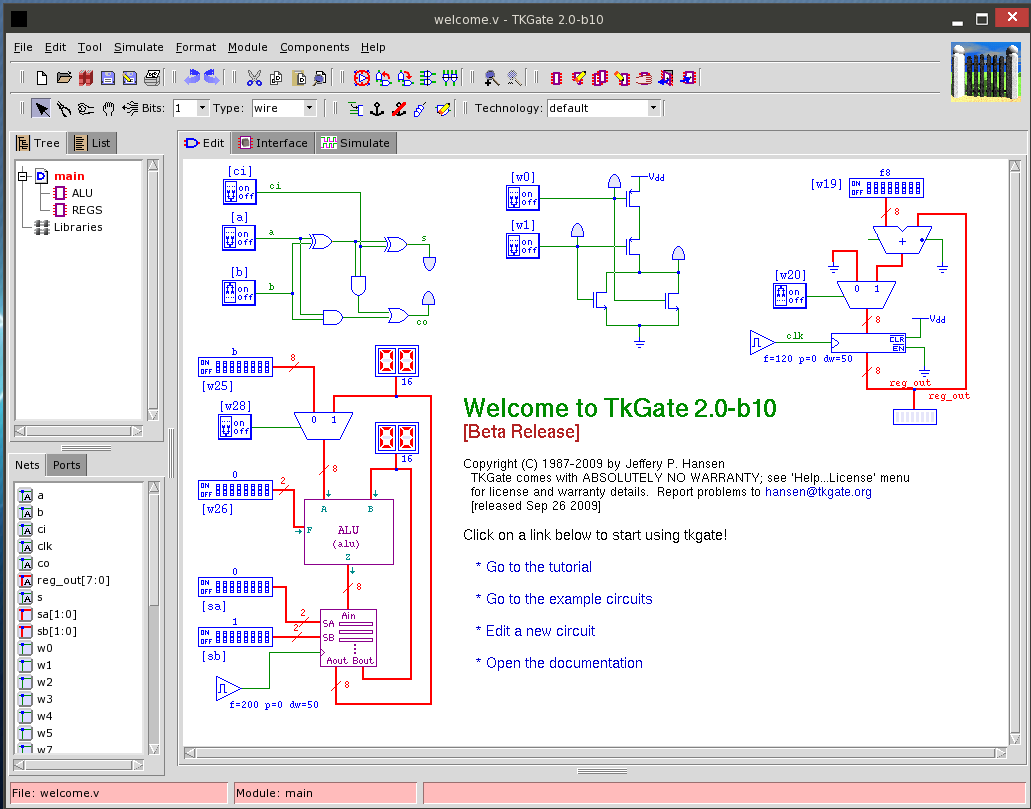Screen dimensions: 1031x809
Task: Select Libraries in the module tree
Action: click(78, 227)
